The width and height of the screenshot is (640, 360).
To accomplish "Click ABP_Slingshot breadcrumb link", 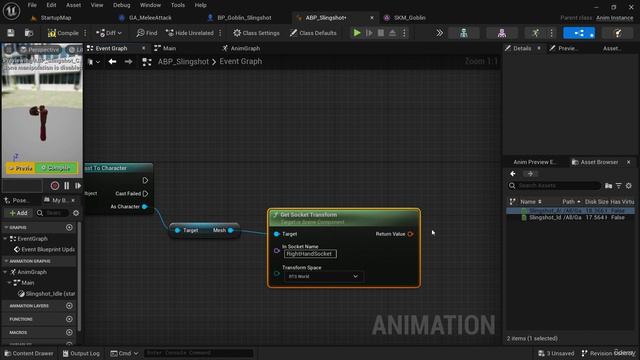I will point(183,62).
